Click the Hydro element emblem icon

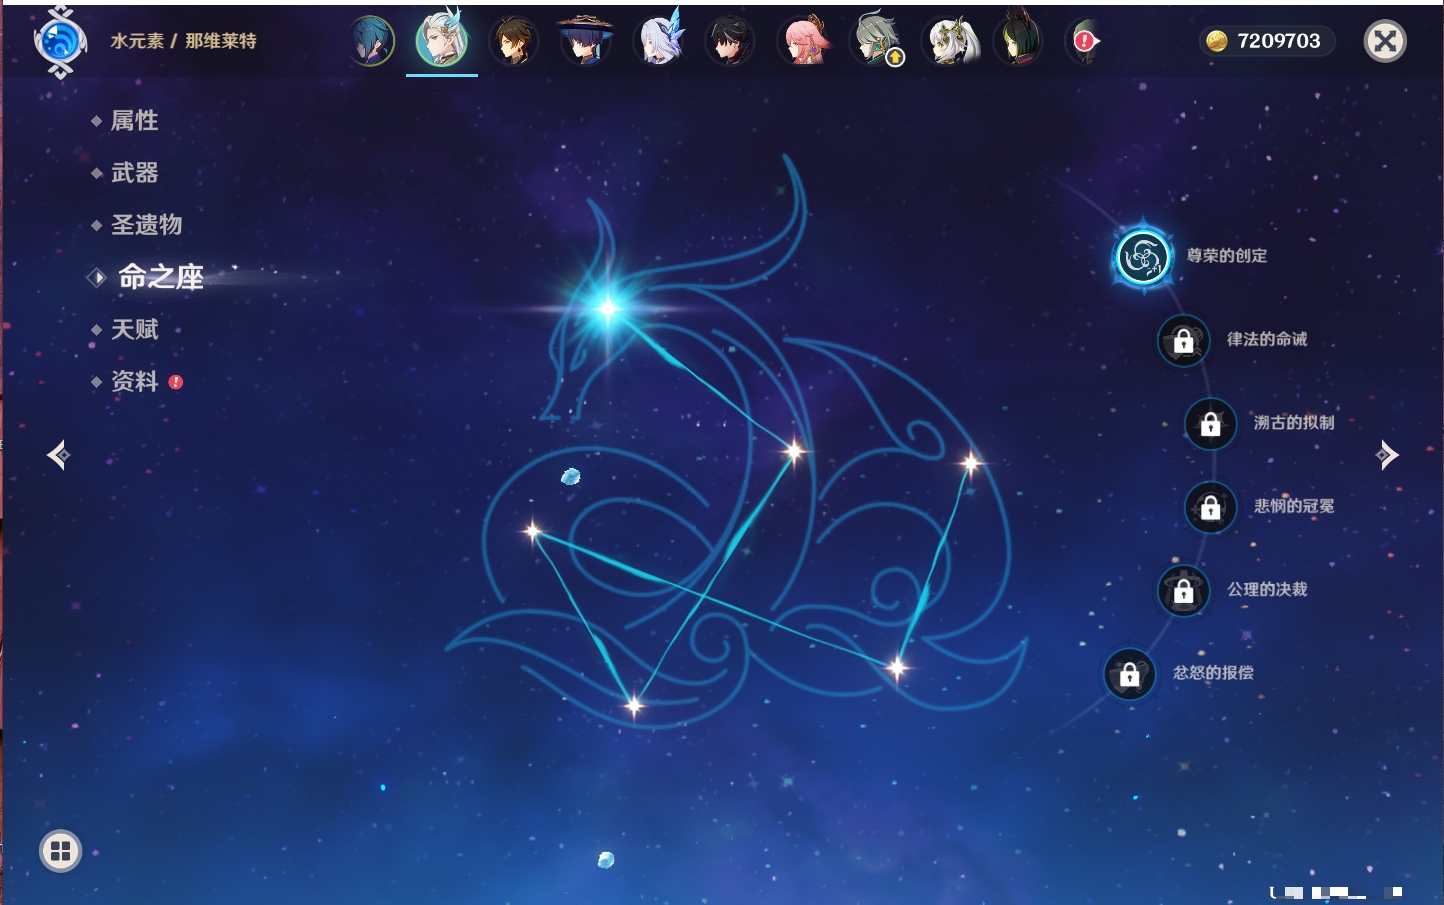[60, 42]
